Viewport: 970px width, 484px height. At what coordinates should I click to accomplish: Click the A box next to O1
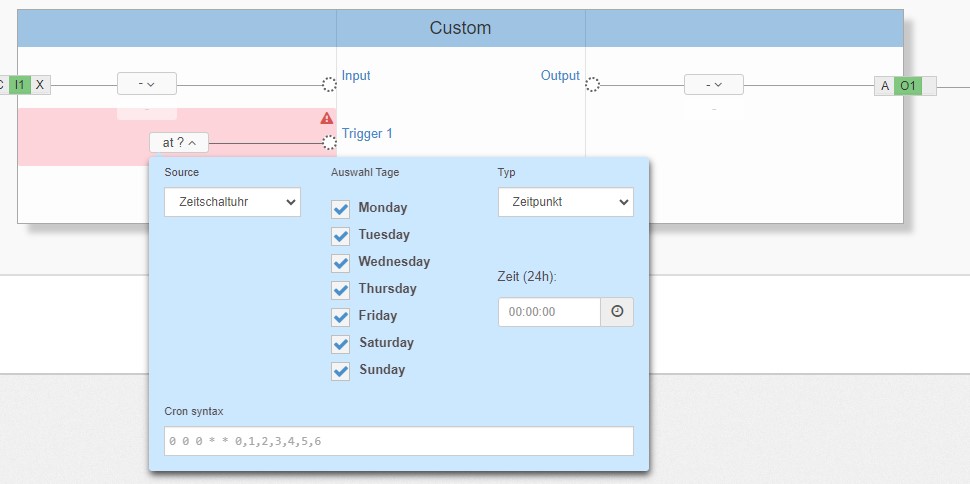[x=884, y=86]
